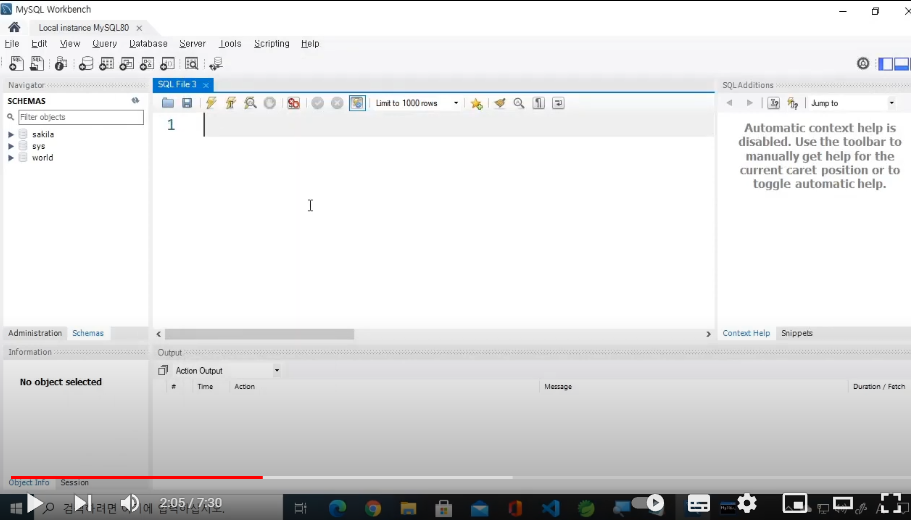
Task: Toggle word wrap in the editor
Action: pyautogui.click(x=558, y=103)
